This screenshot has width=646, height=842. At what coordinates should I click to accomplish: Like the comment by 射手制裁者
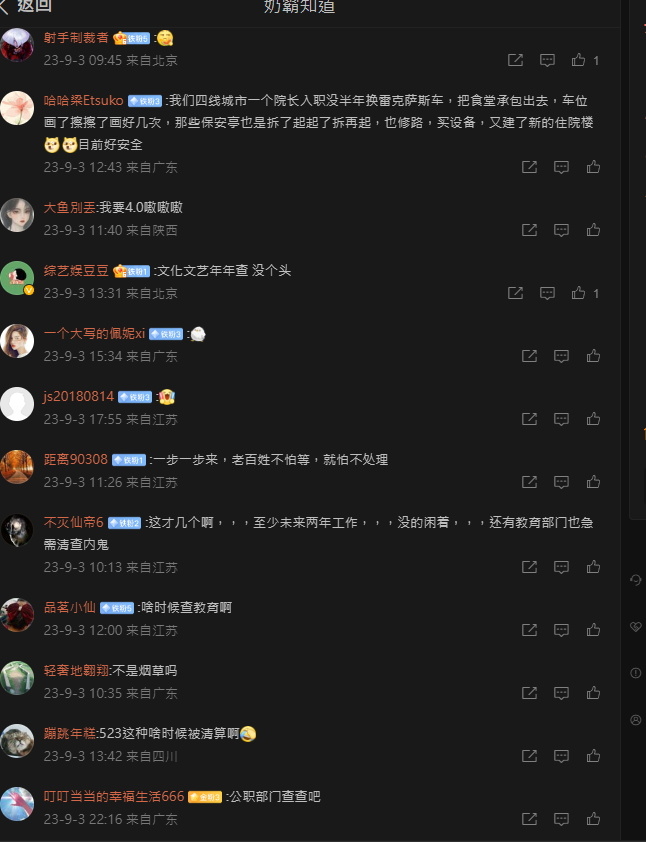coord(578,60)
